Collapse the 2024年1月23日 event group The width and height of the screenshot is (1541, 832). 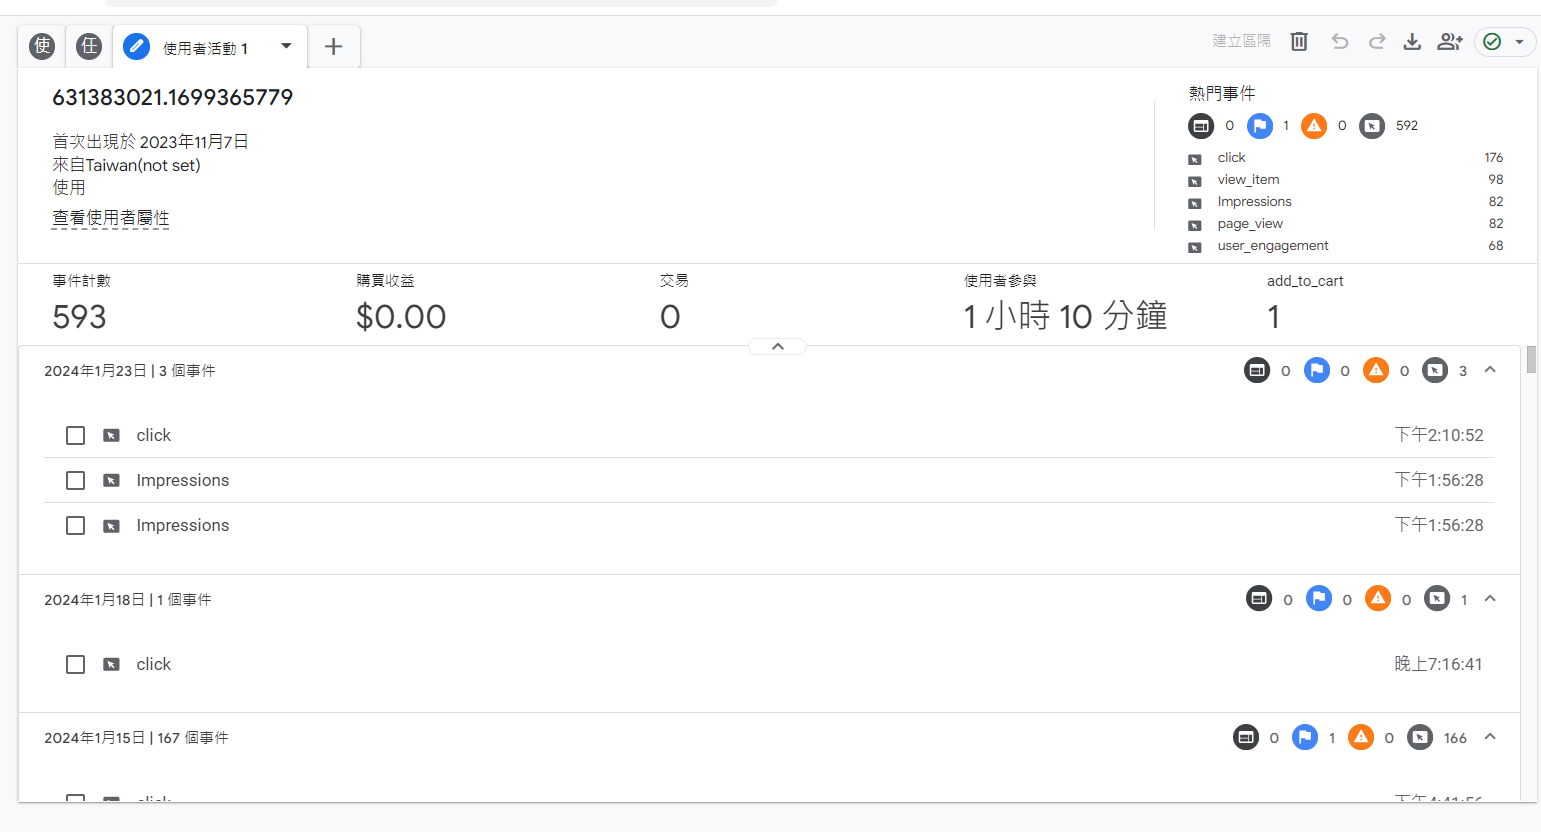1490,370
